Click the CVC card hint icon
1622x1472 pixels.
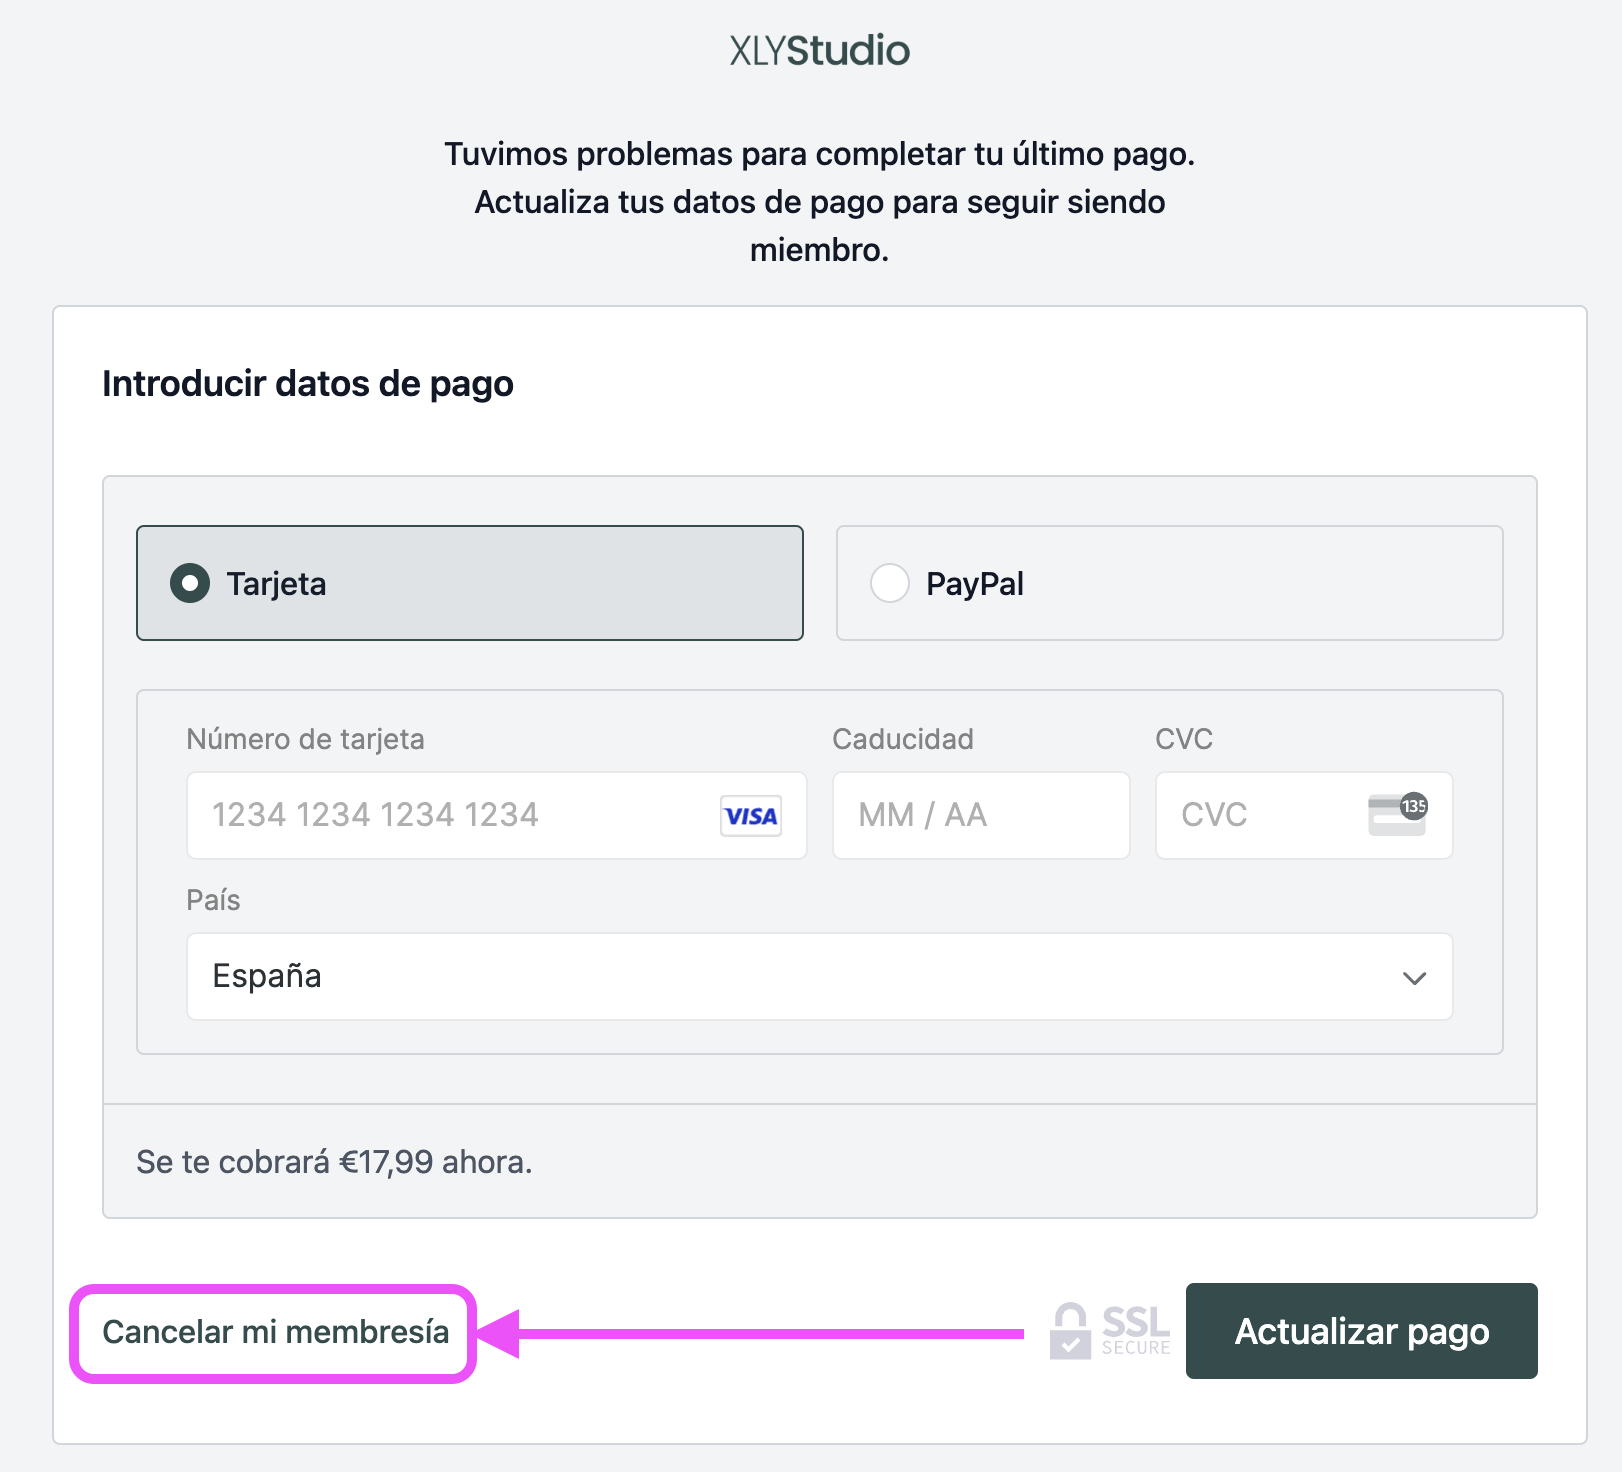(1397, 814)
